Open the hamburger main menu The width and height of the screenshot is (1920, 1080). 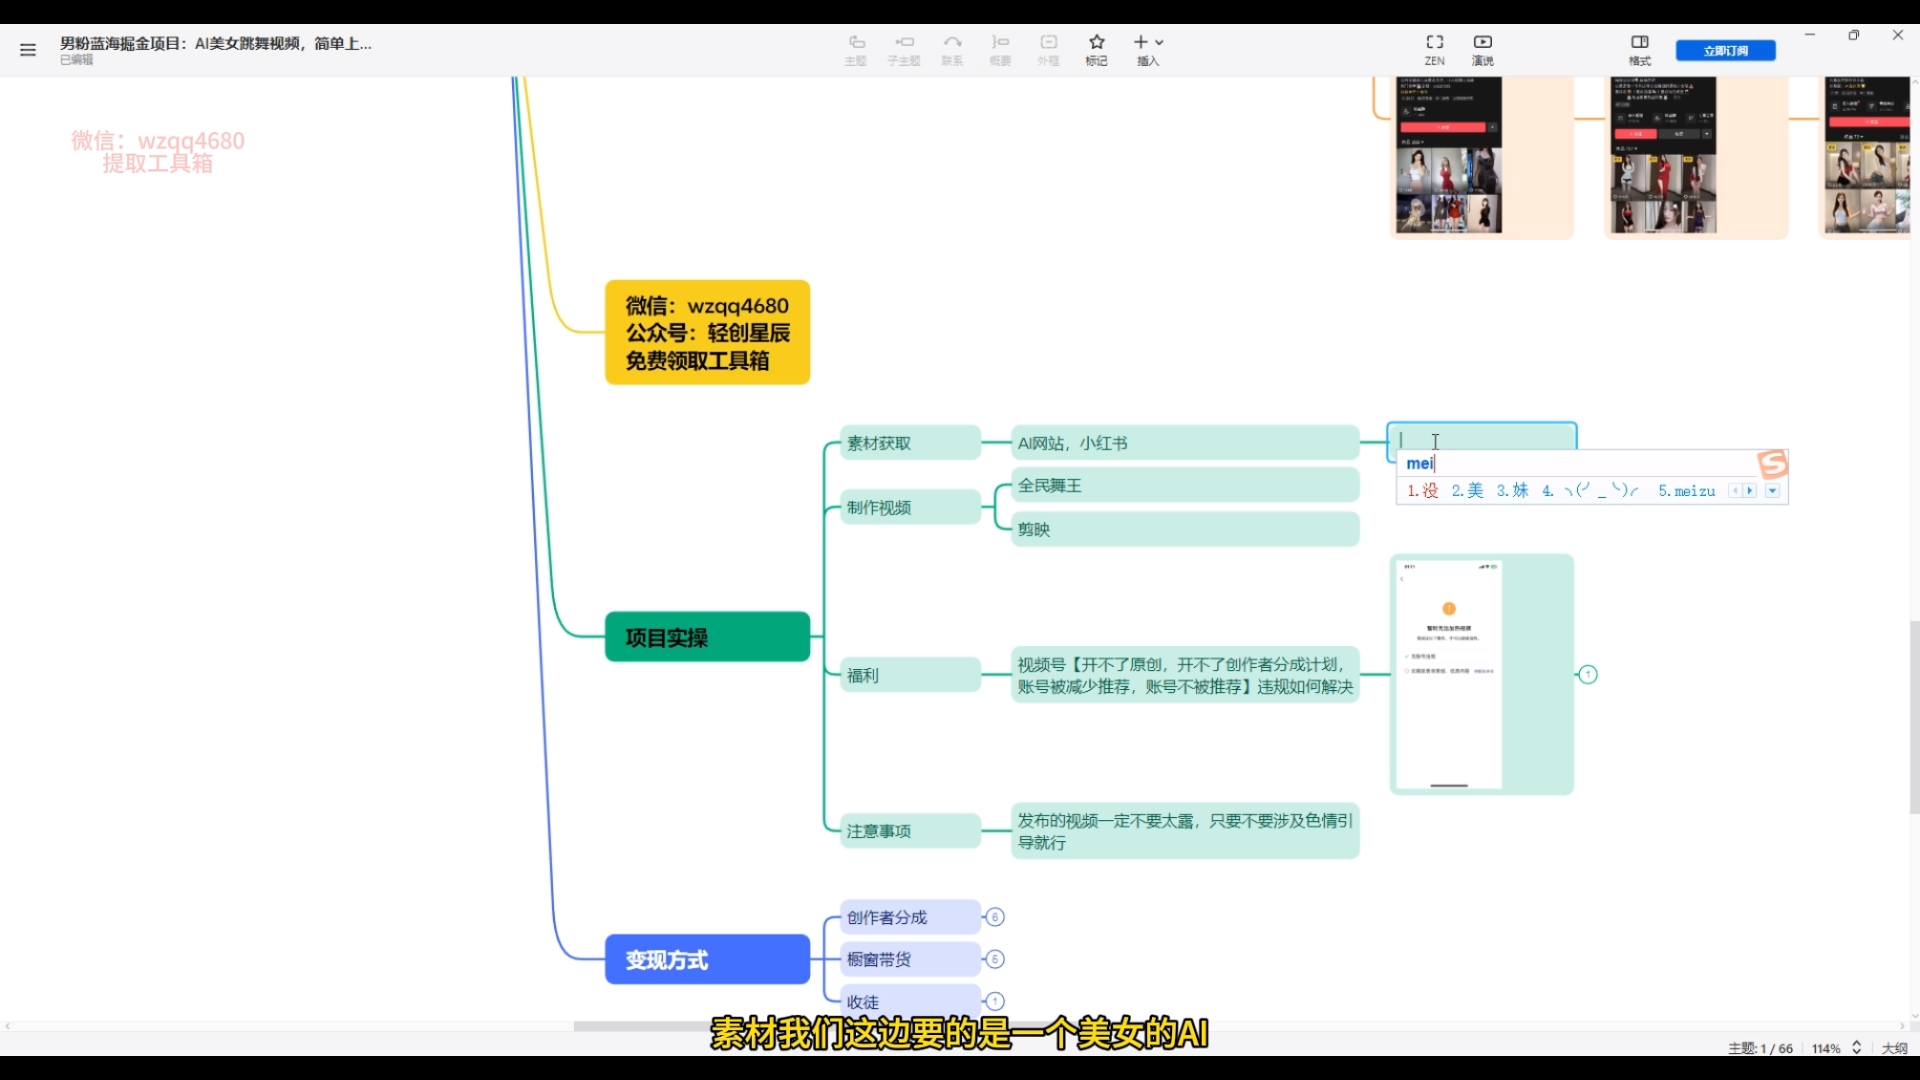click(28, 50)
